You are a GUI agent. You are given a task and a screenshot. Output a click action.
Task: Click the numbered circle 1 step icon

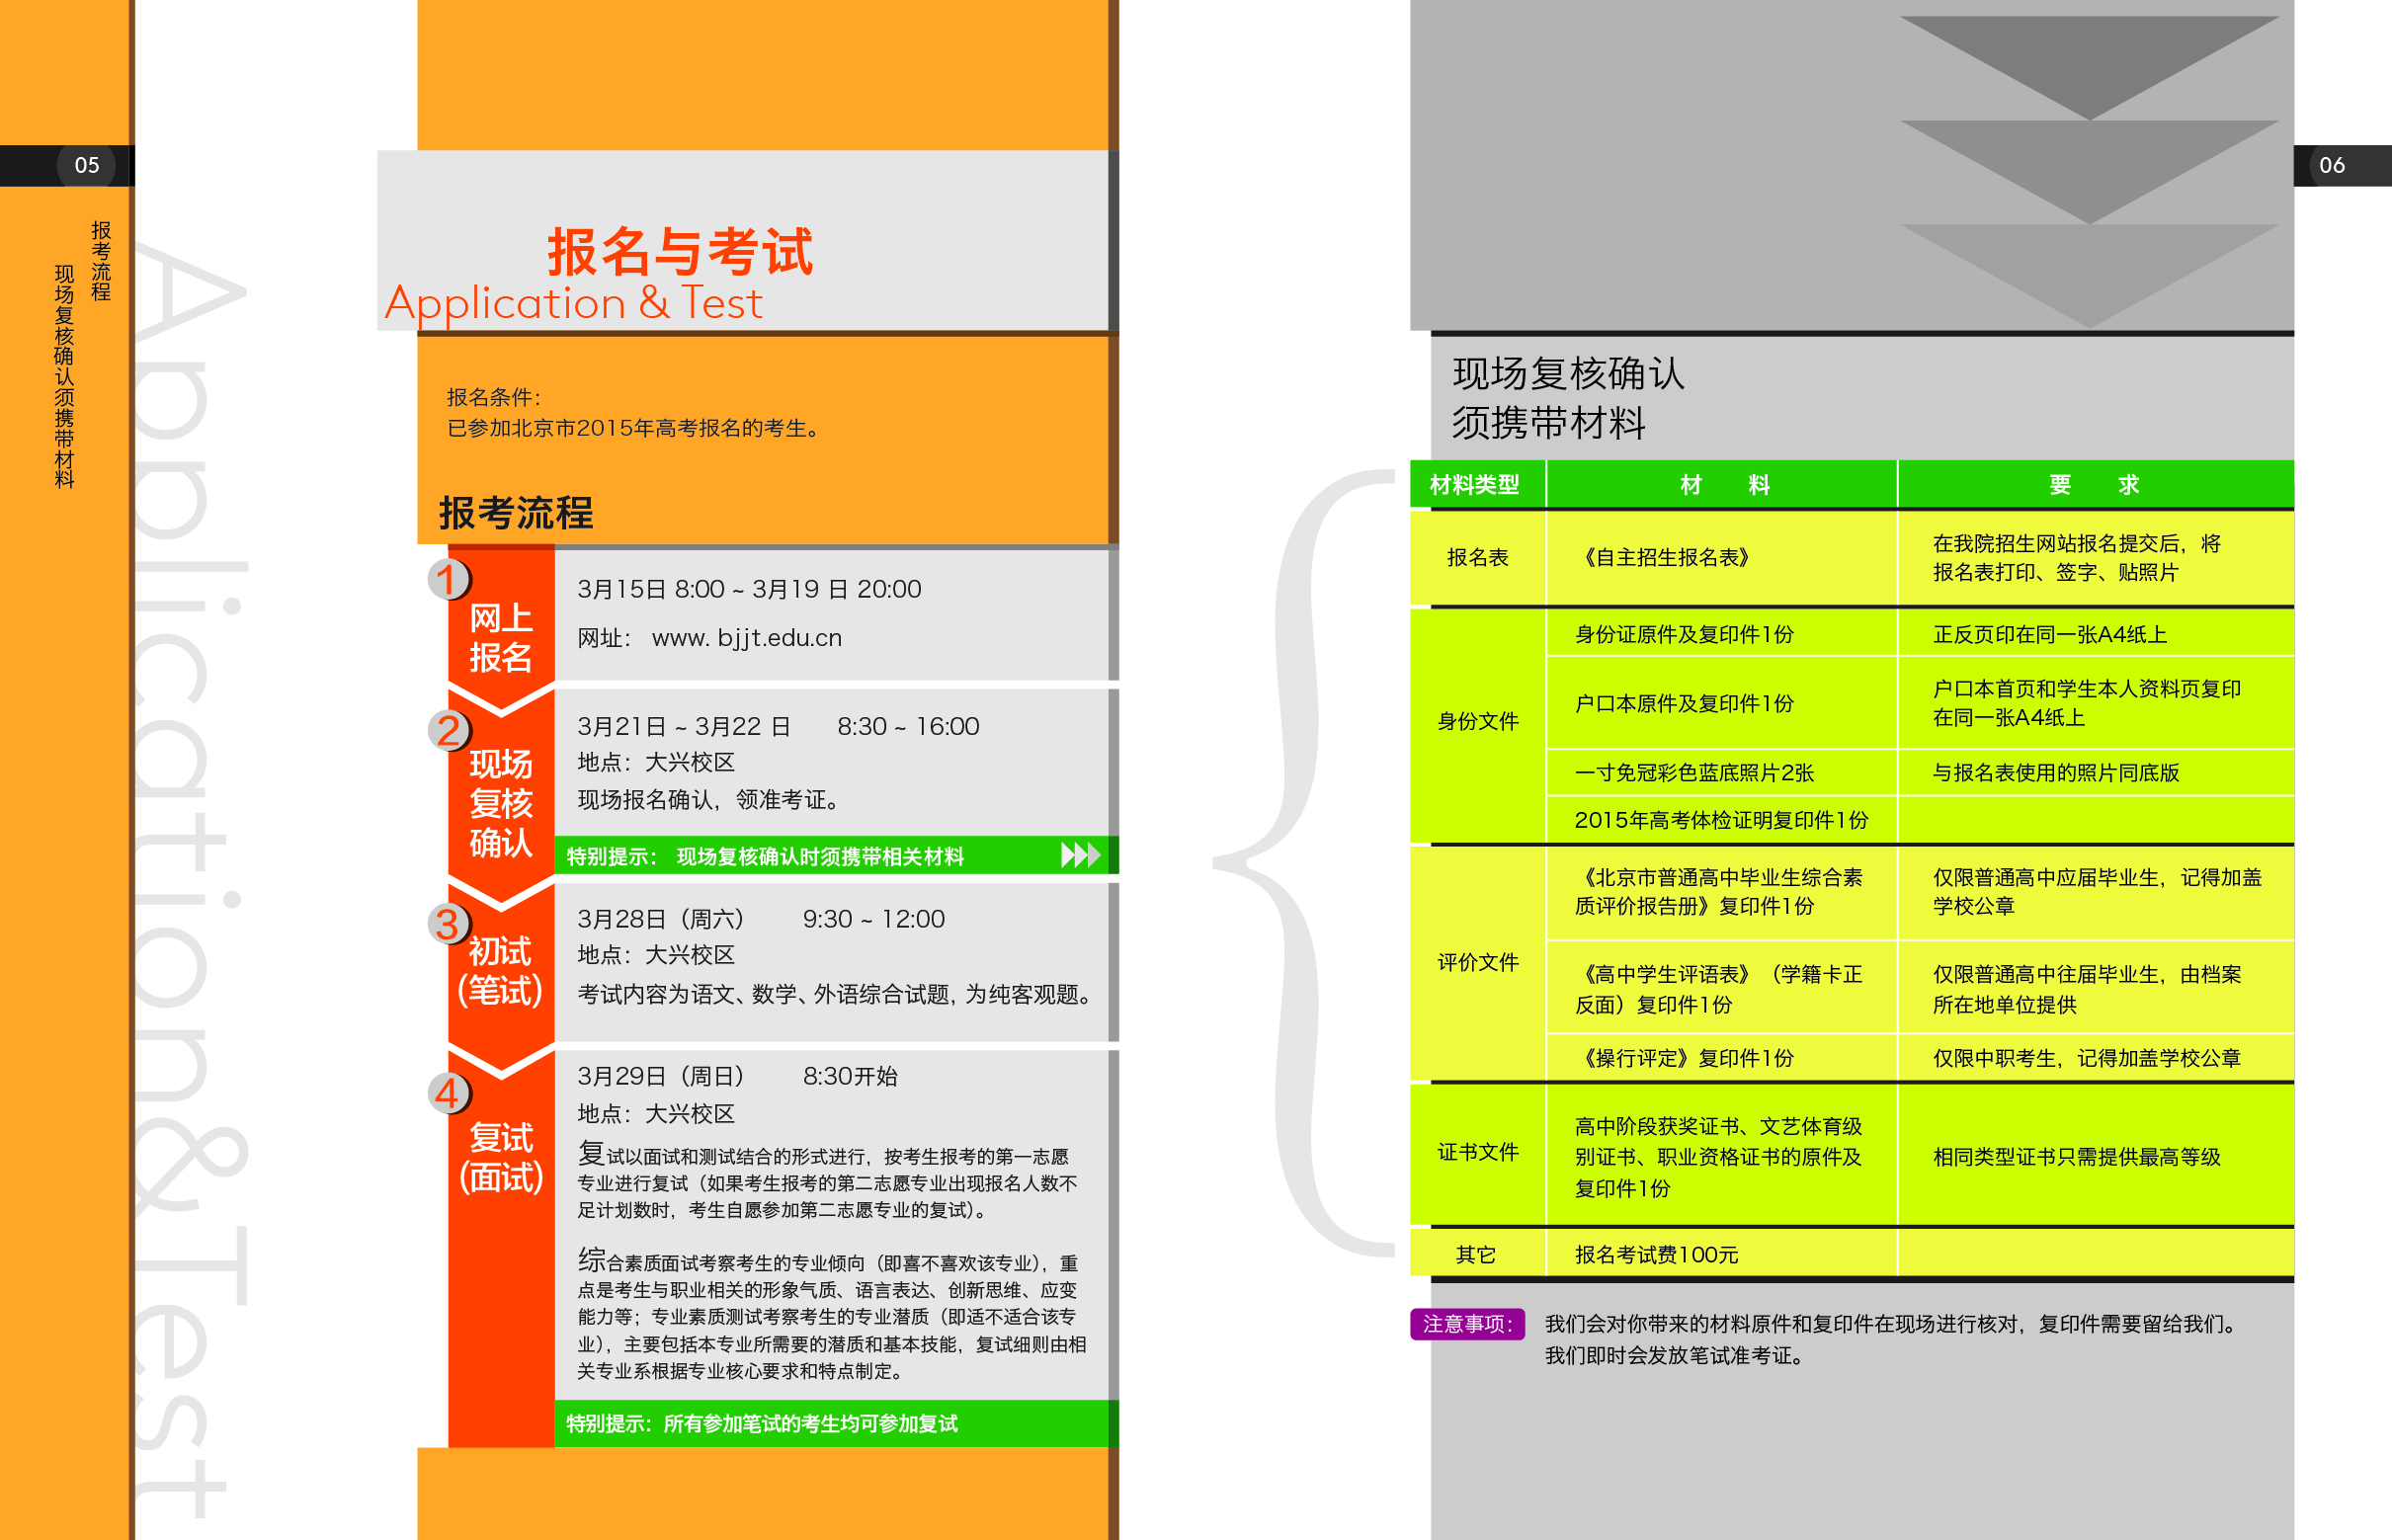pos(449,579)
